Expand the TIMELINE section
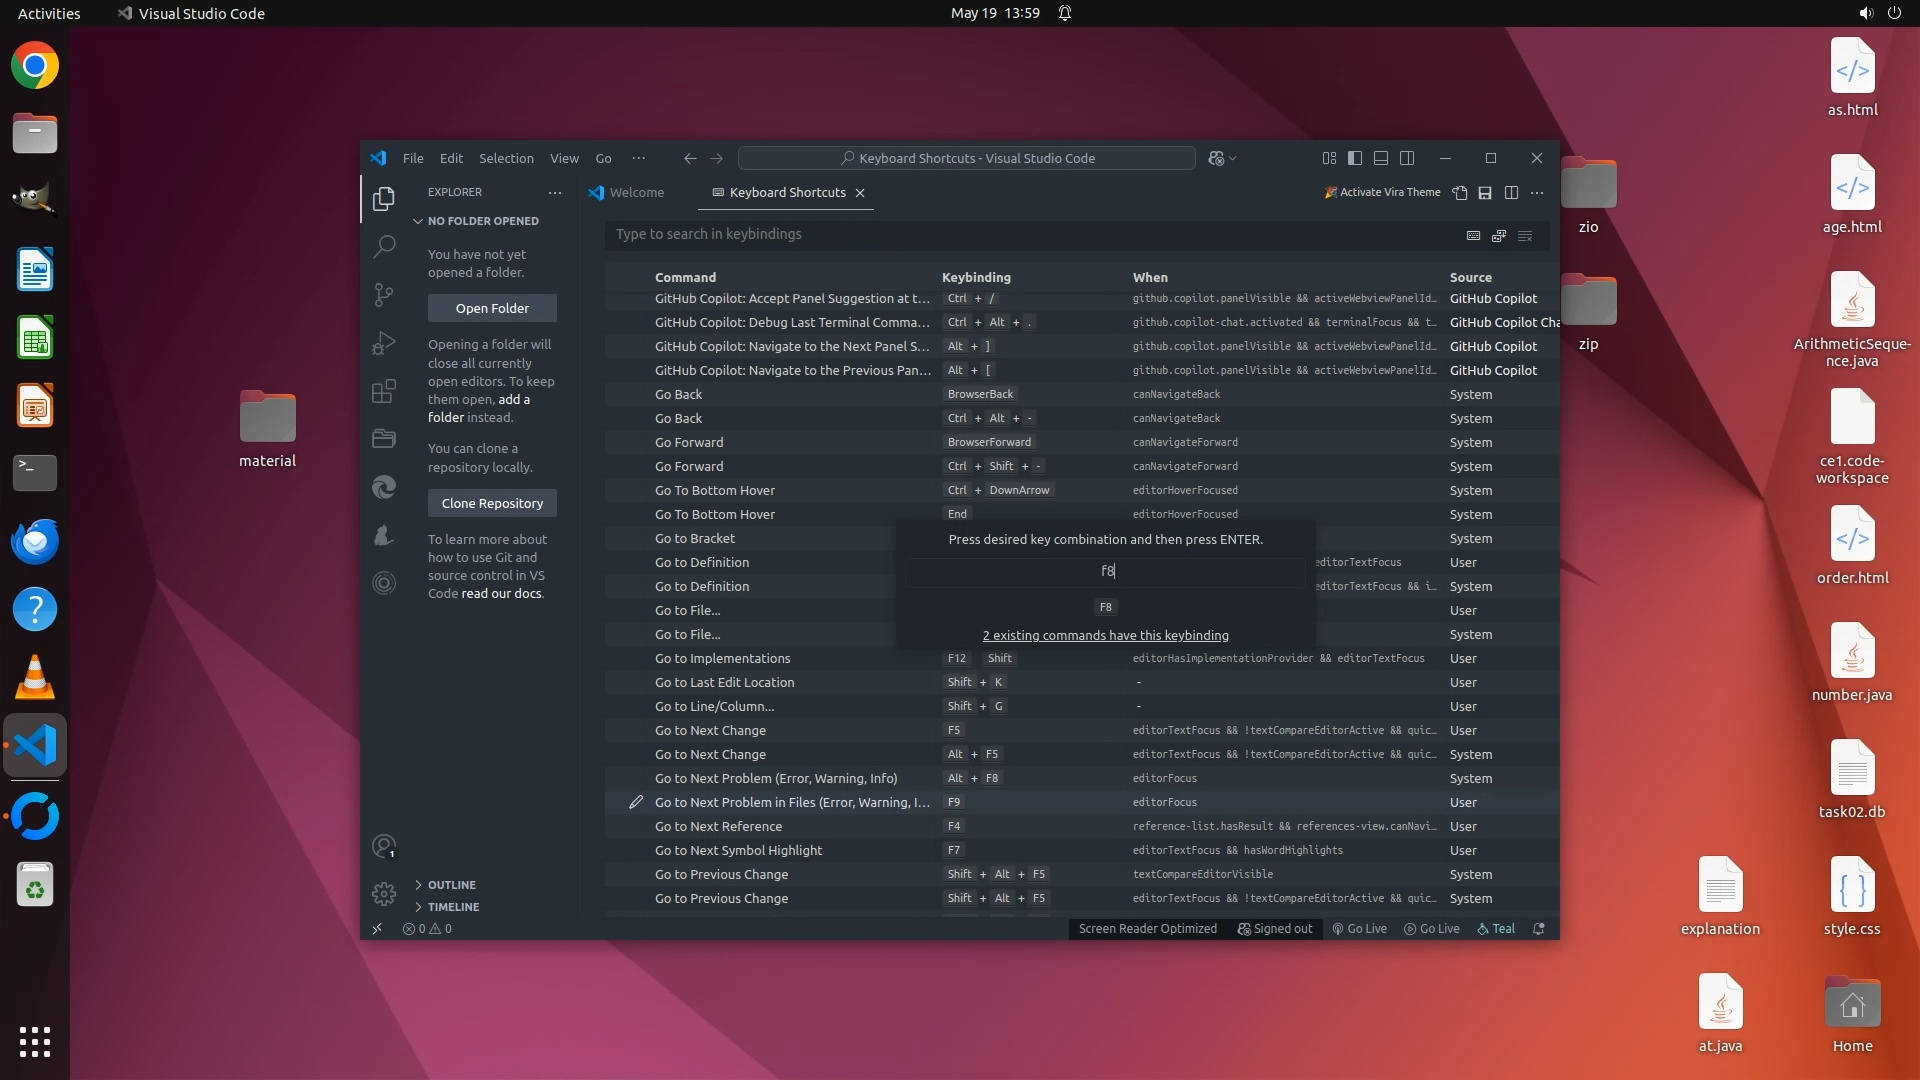Viewport: 1920px width, 1080px height. [x=453, y=907]
